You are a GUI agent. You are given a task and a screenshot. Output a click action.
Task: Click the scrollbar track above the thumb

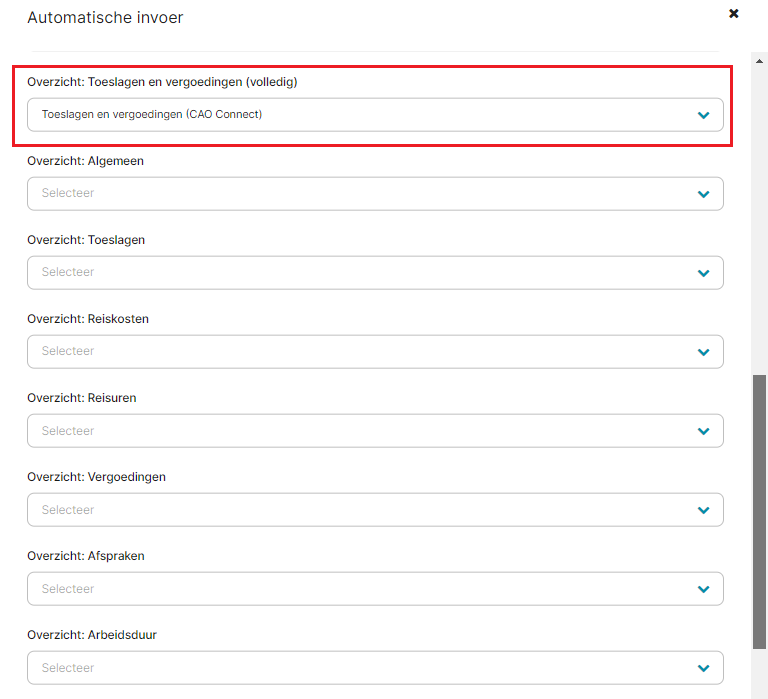759,220
